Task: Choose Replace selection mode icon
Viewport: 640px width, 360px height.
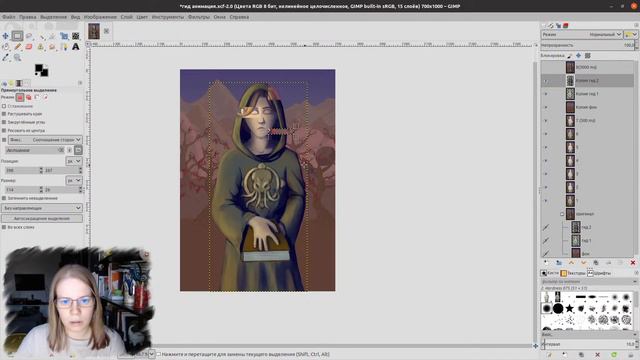Action: pyautogui.click(x=20, y=97)
